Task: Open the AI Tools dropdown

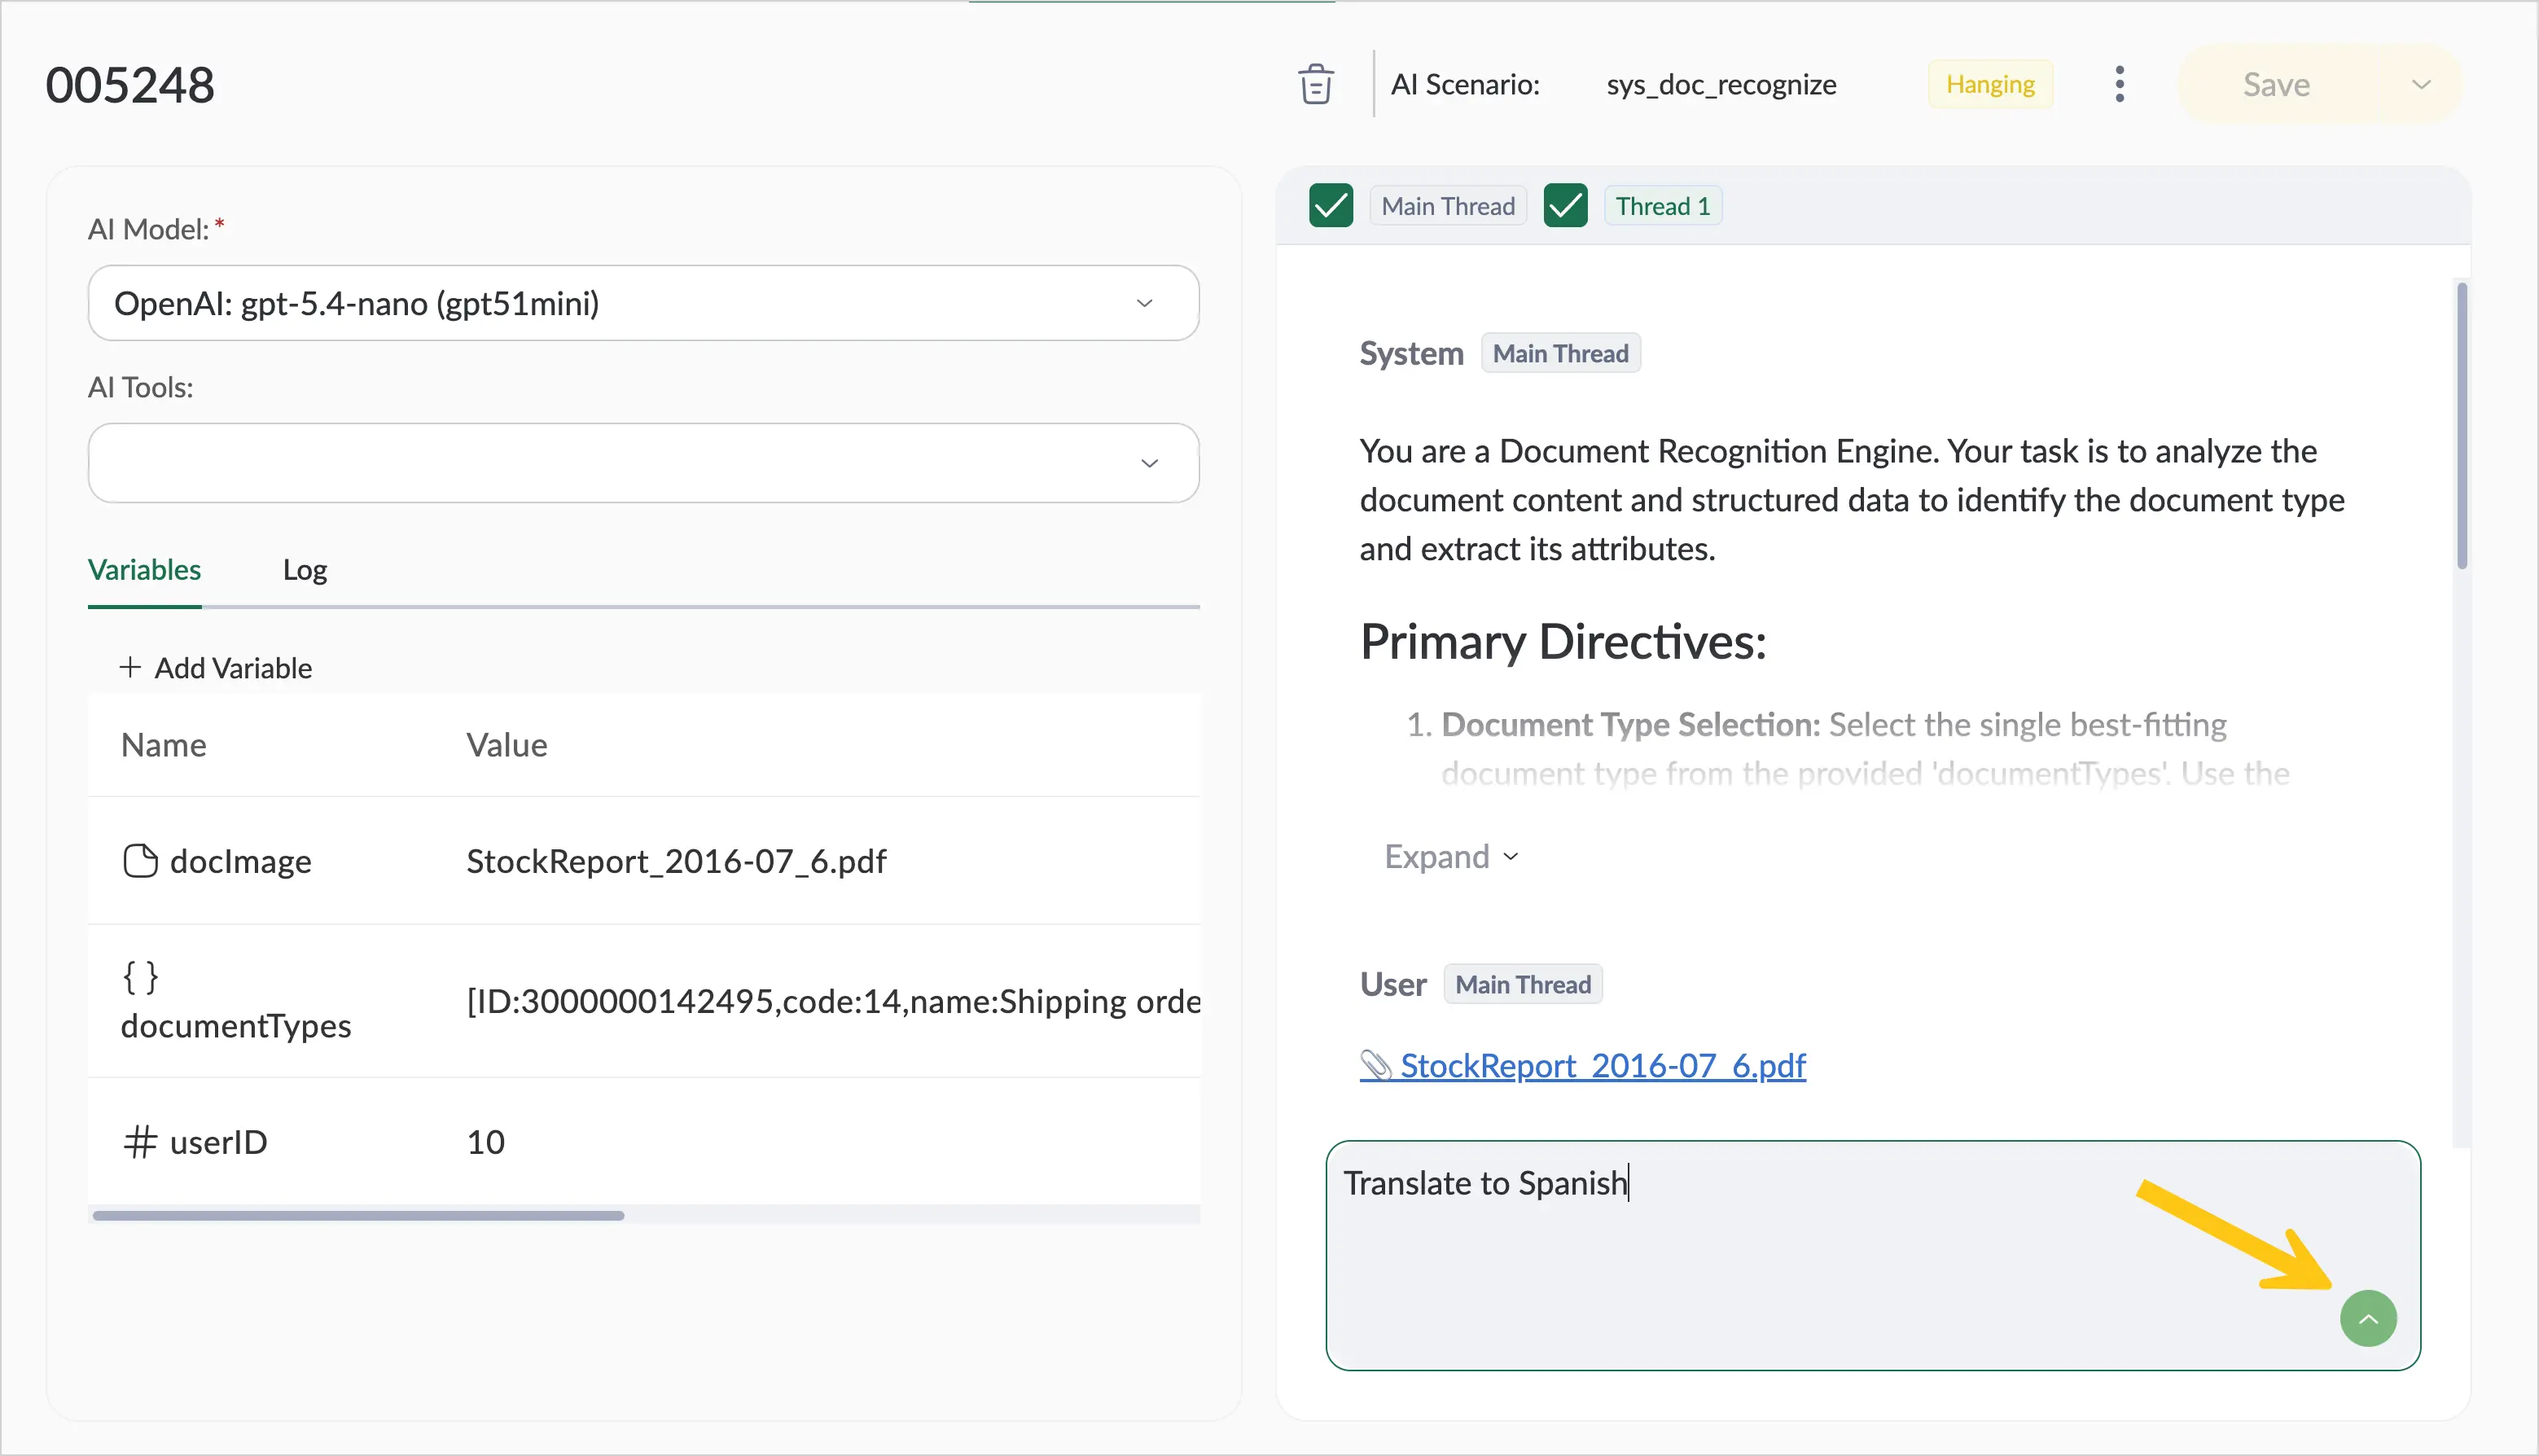Action: pos(643,462)
